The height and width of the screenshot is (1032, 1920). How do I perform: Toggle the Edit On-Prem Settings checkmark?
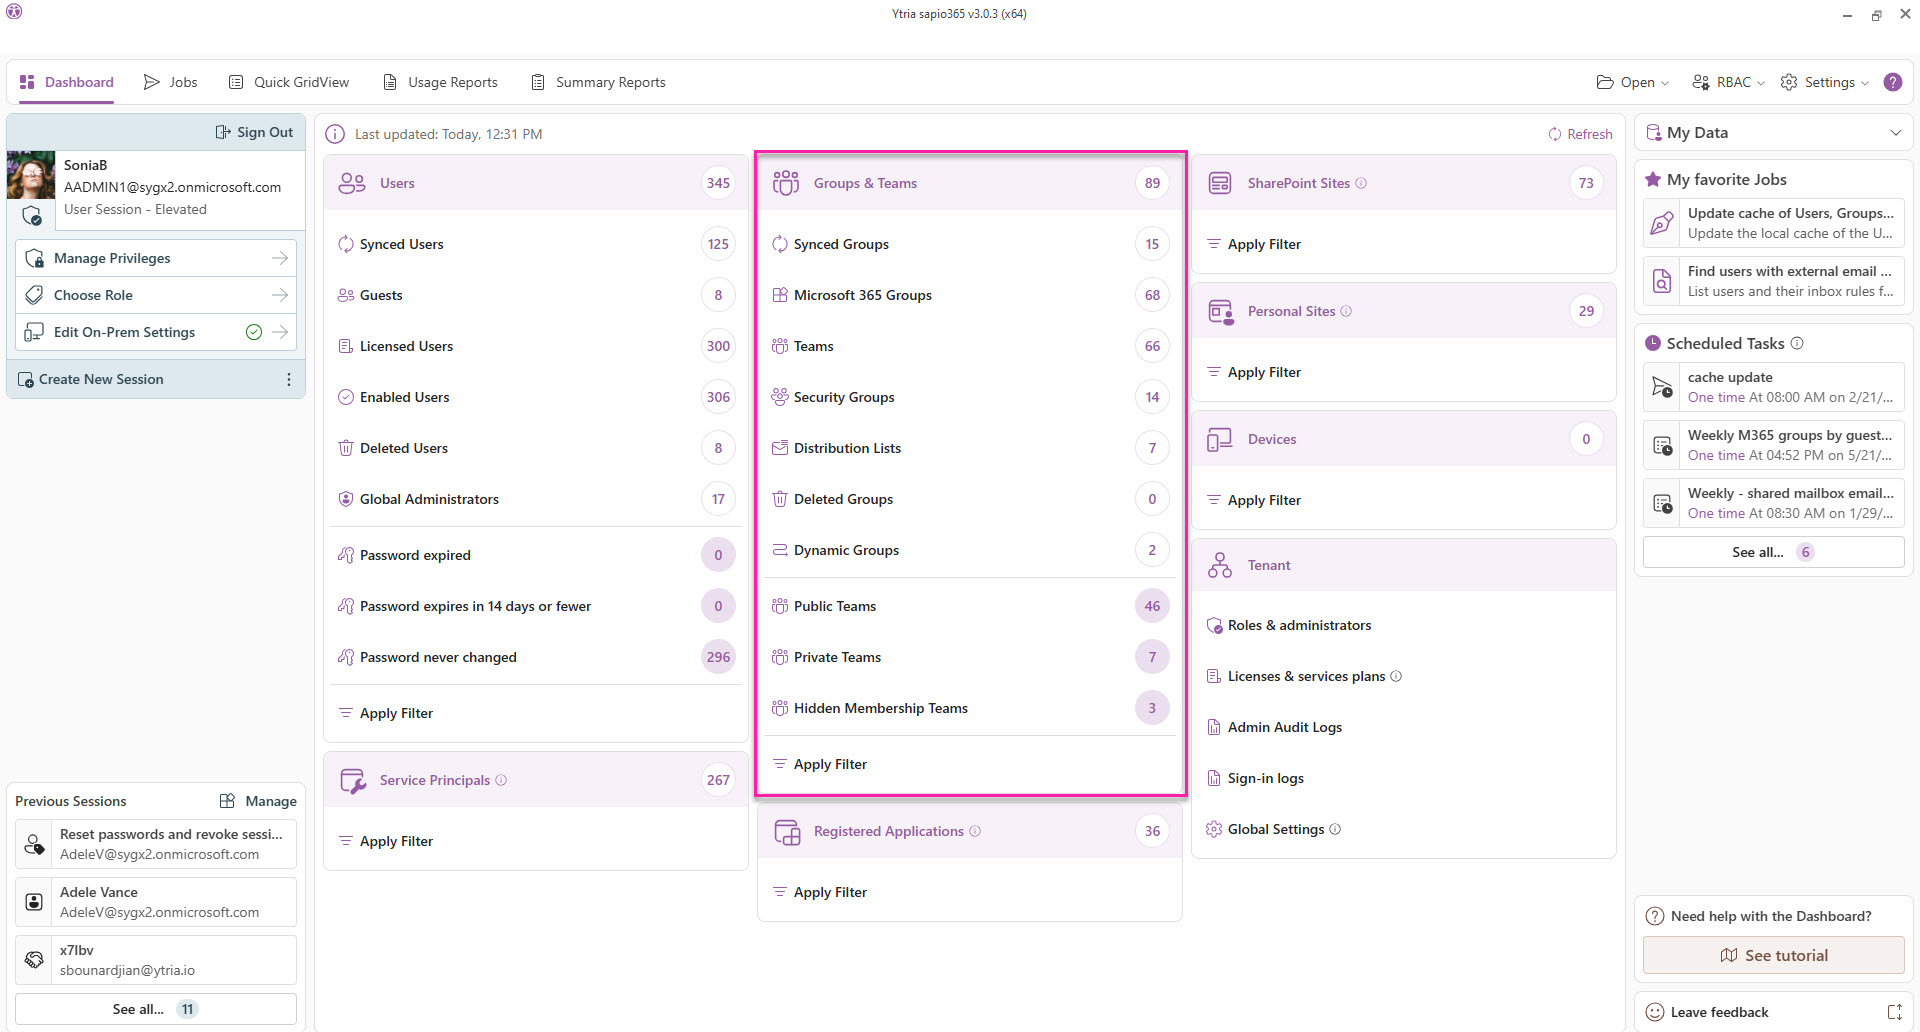point(253,331)
